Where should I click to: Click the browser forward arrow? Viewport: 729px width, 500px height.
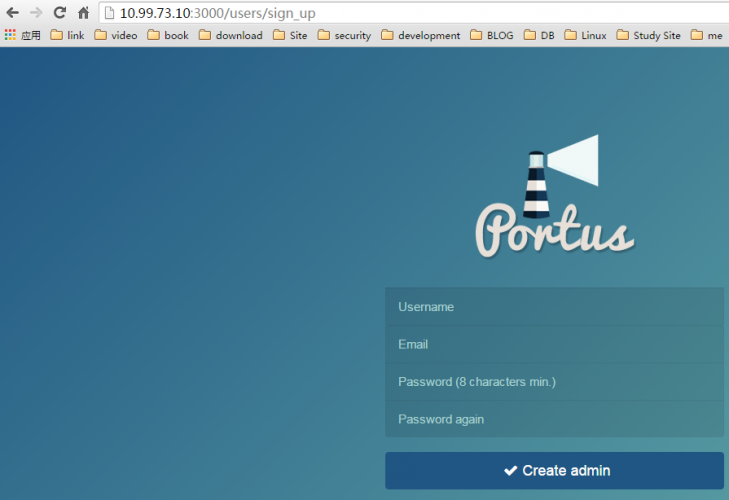pyautogui.click(x=36, y=13)
